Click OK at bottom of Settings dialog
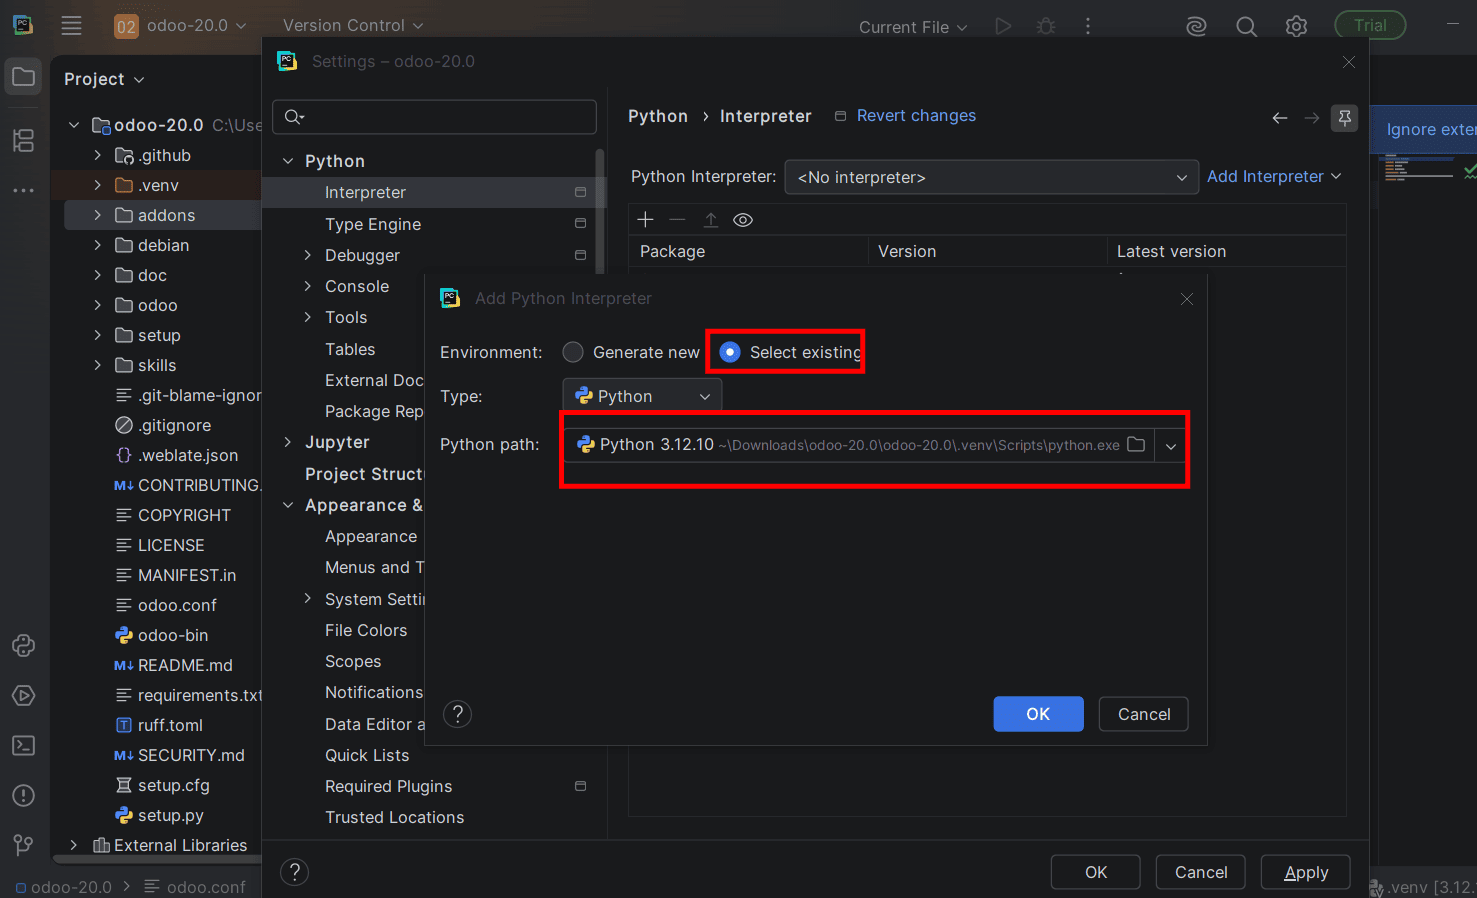This screenshot has height=898, width=1477. 1096,872
